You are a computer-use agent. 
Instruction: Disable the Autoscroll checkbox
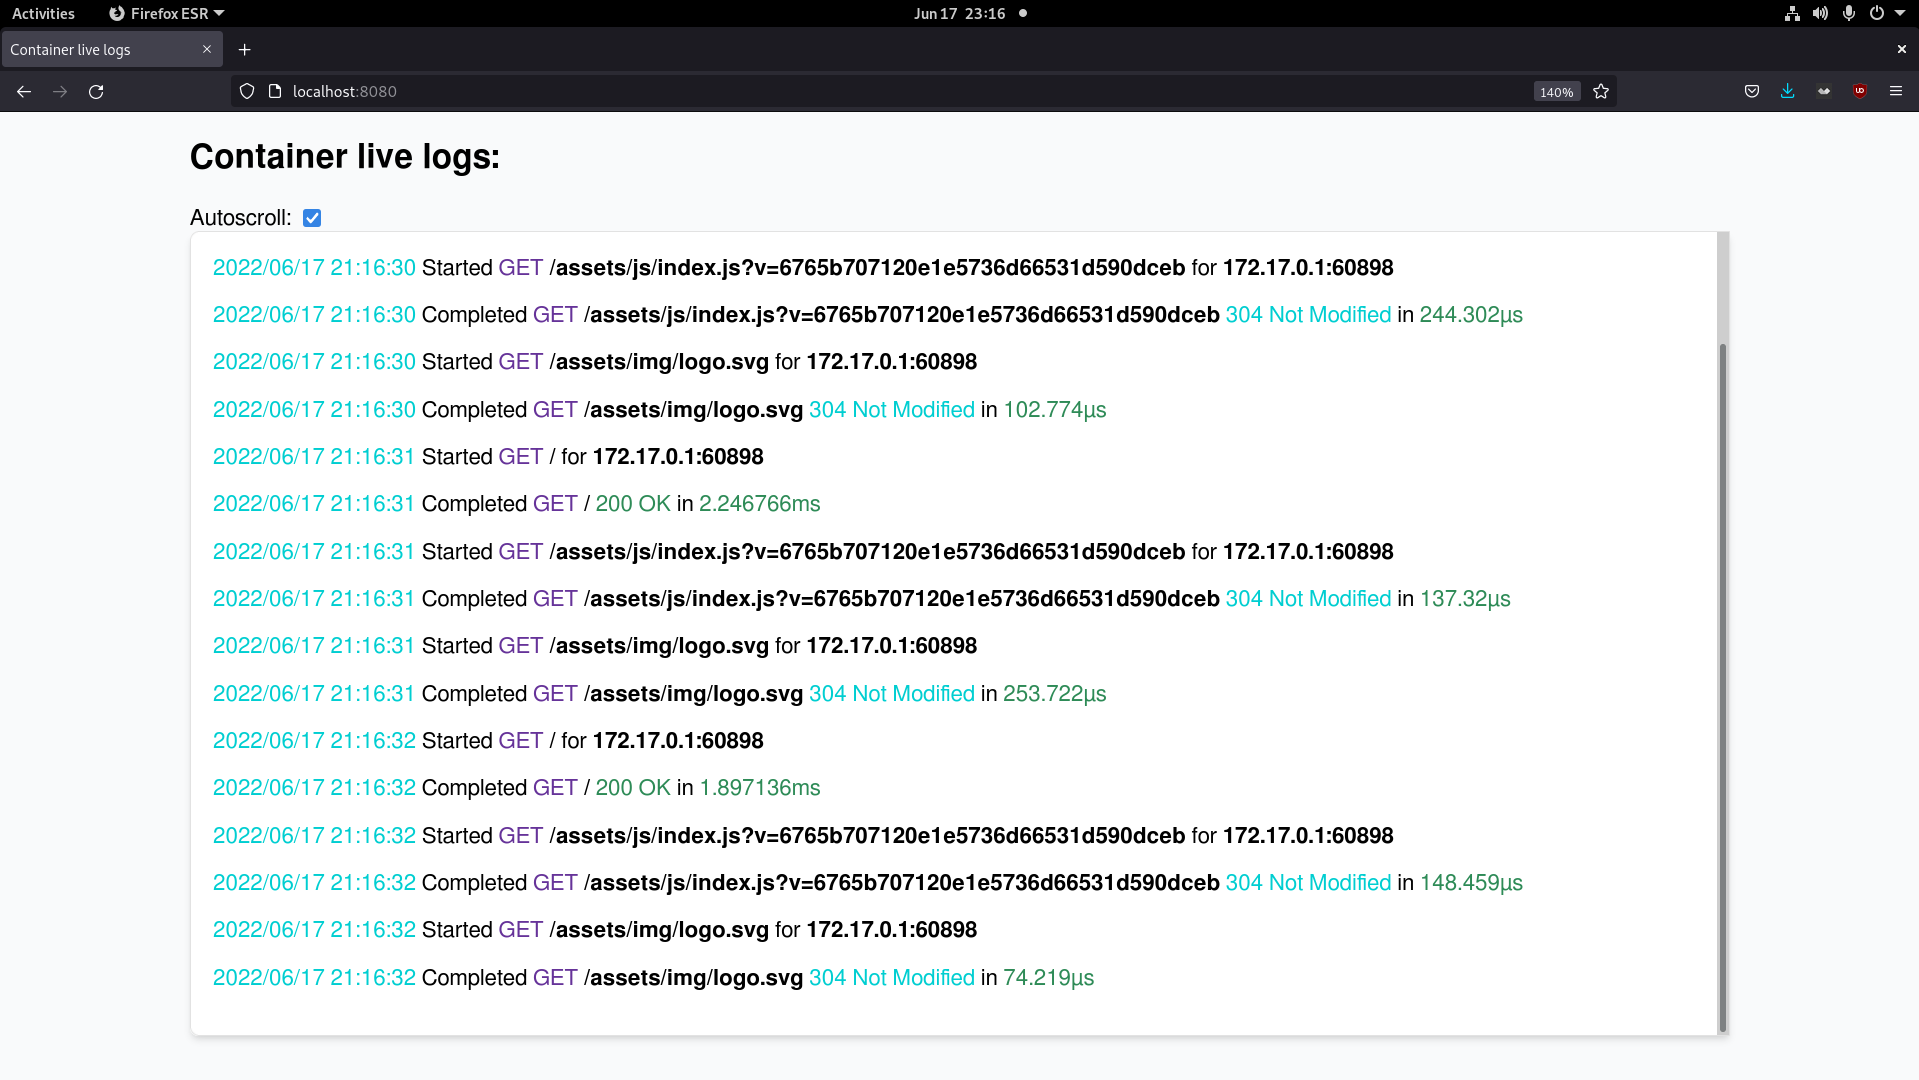312,218
